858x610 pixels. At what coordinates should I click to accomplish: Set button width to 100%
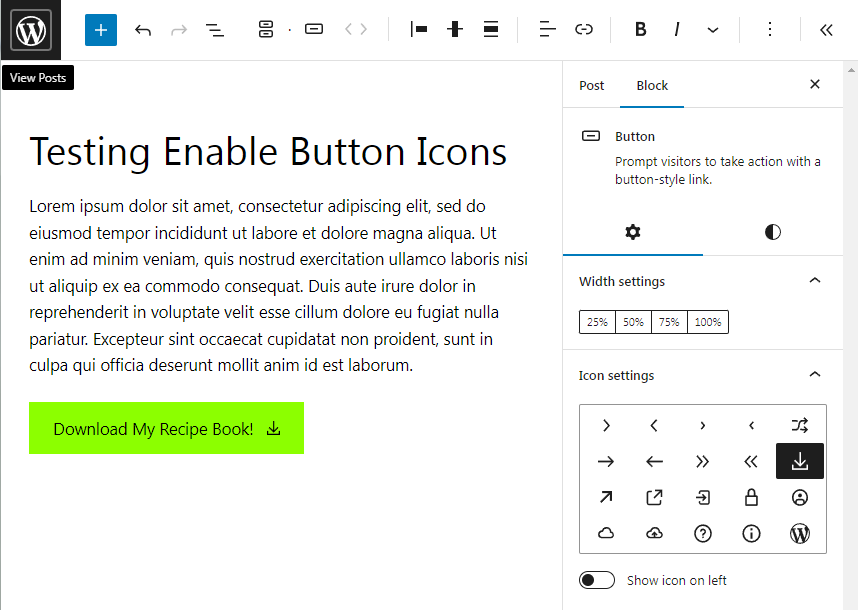click(708, 322)
